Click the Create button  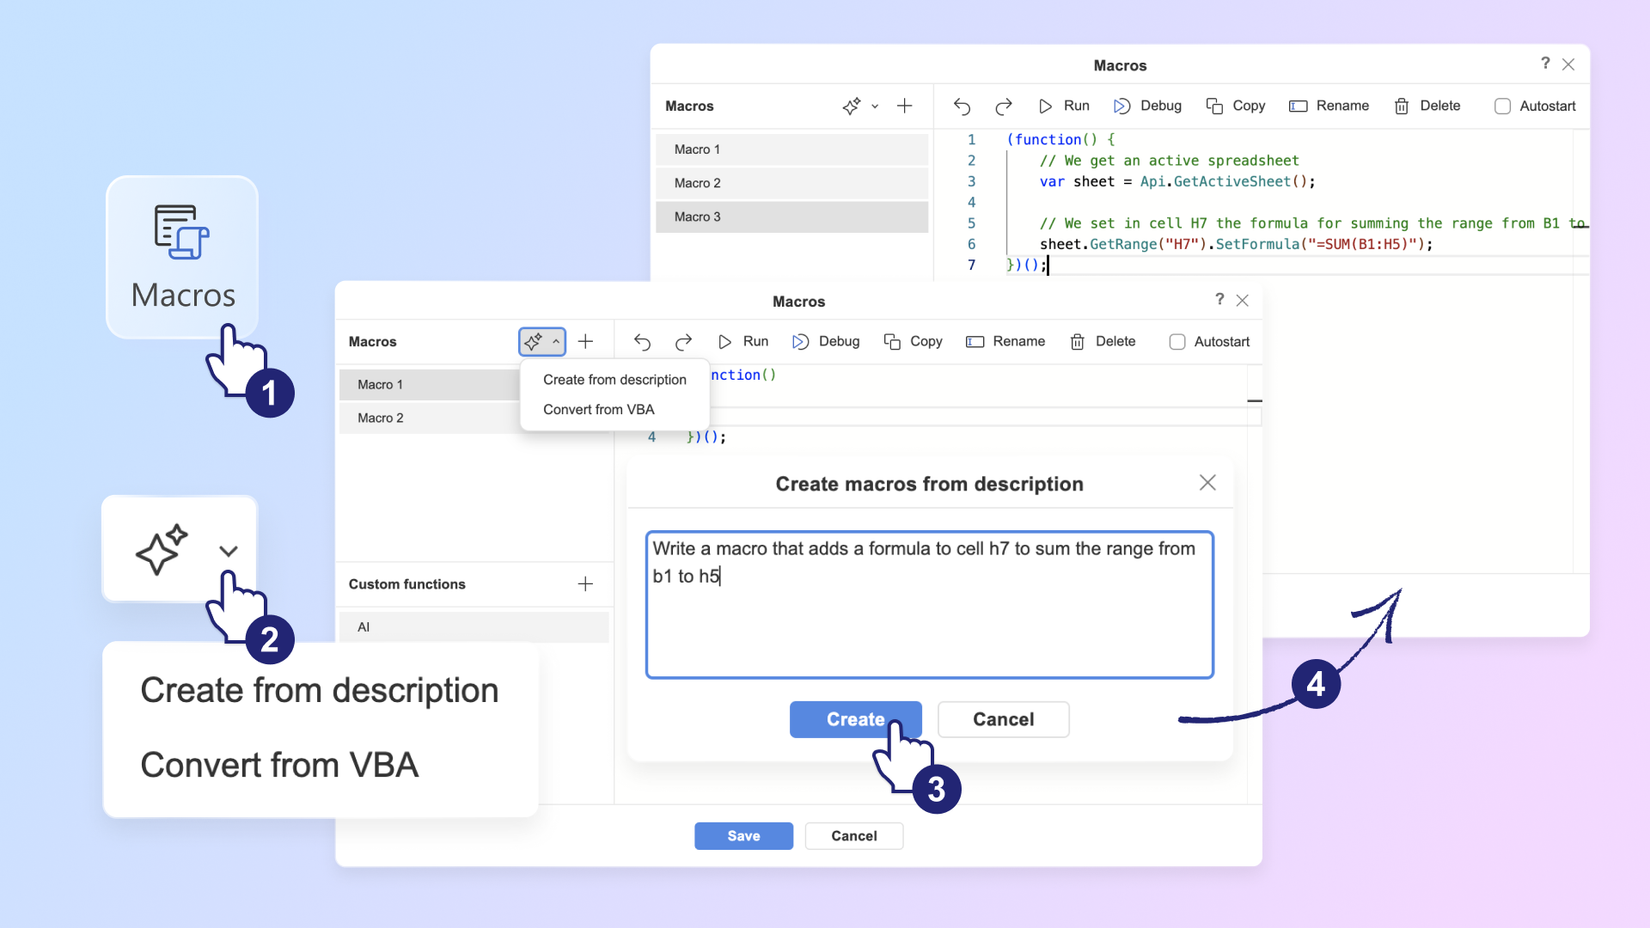click(855, 719)
